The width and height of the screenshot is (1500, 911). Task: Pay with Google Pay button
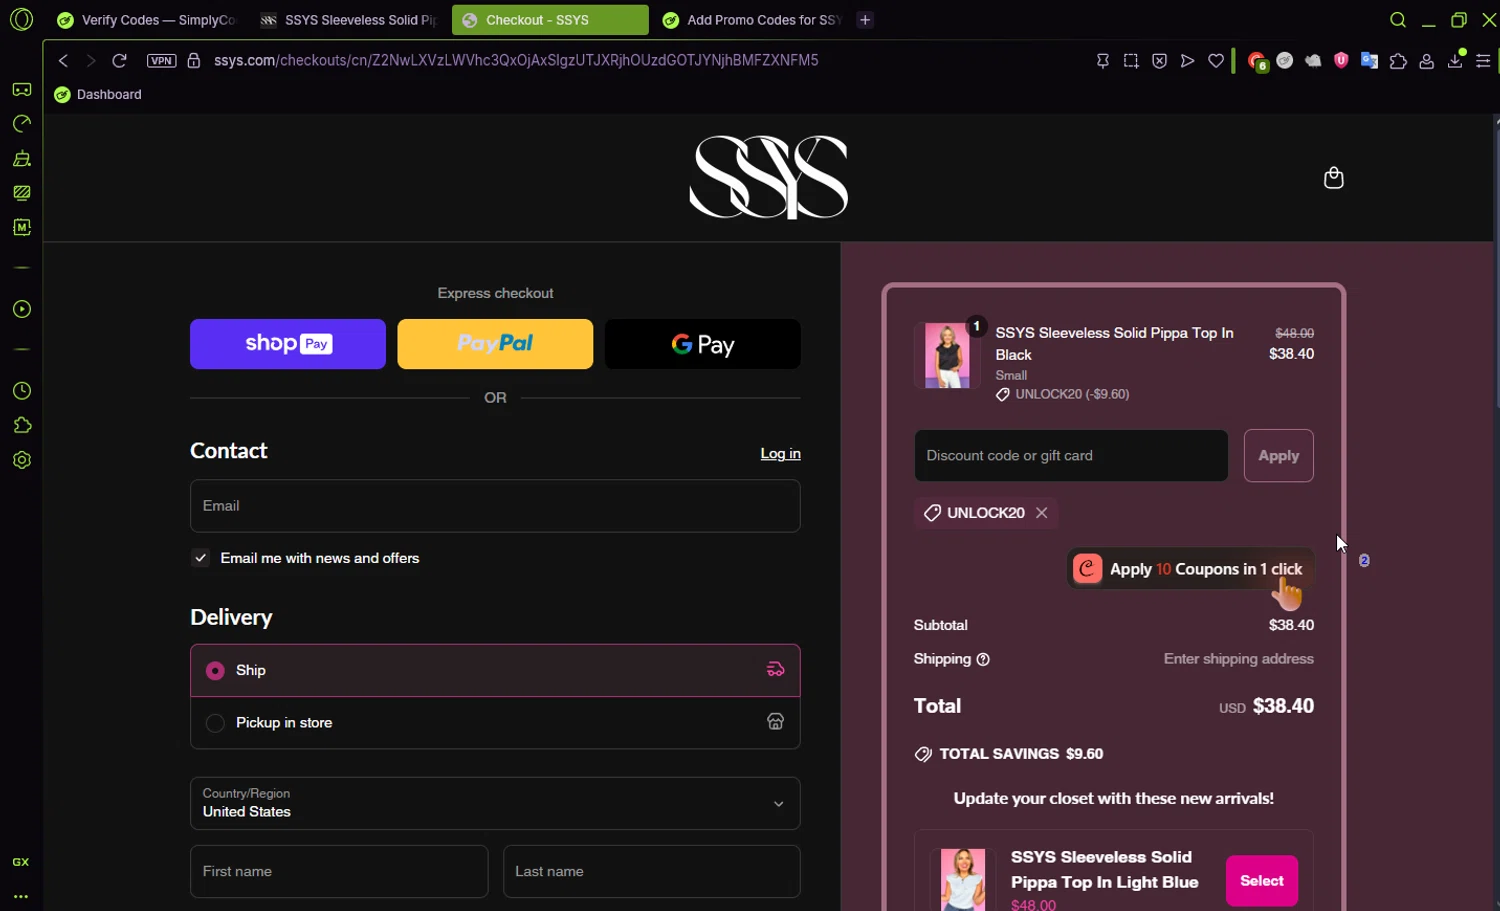coord(702,344)
